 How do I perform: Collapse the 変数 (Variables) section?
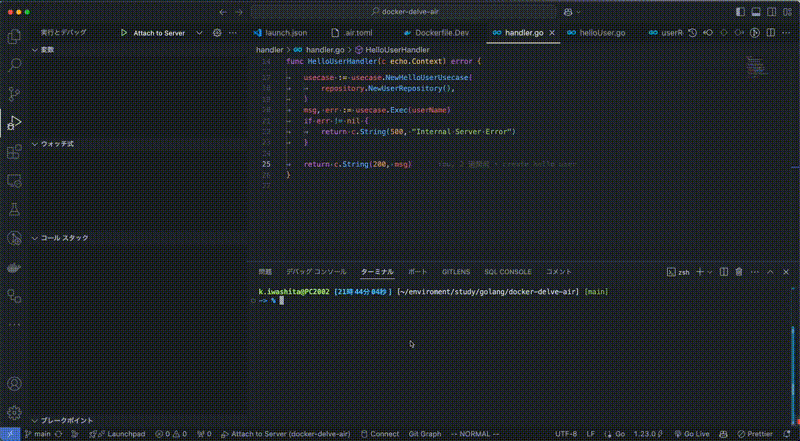coord(47,49)
